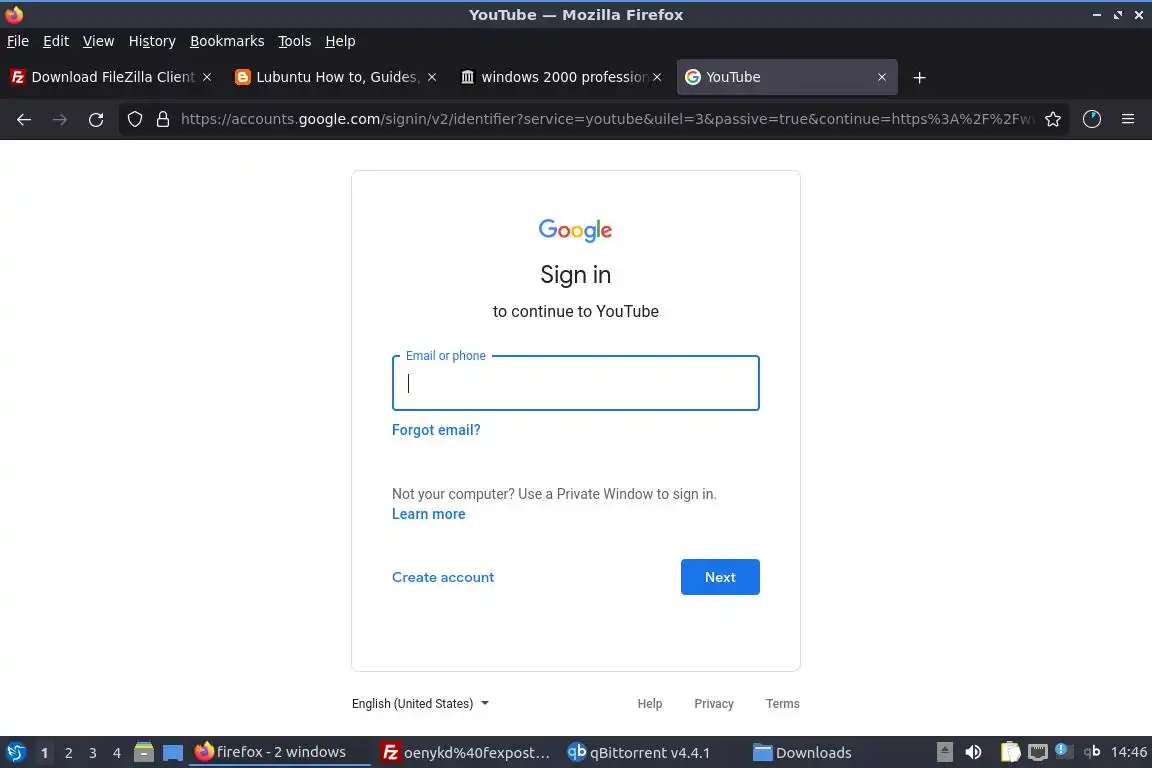Open the Tools menu
This screenshot has height=768, width=1152.
click(x=295, y=41)
